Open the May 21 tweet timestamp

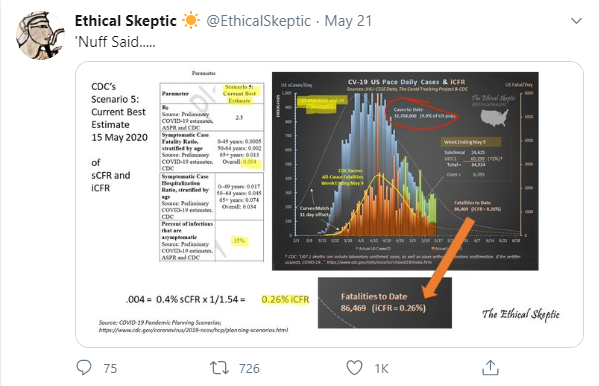pyautogui.click(x=348, y=21)
